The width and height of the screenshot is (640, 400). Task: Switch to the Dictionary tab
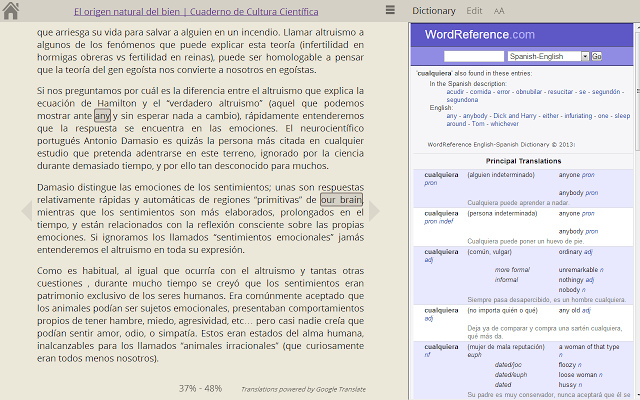point(433,11)
